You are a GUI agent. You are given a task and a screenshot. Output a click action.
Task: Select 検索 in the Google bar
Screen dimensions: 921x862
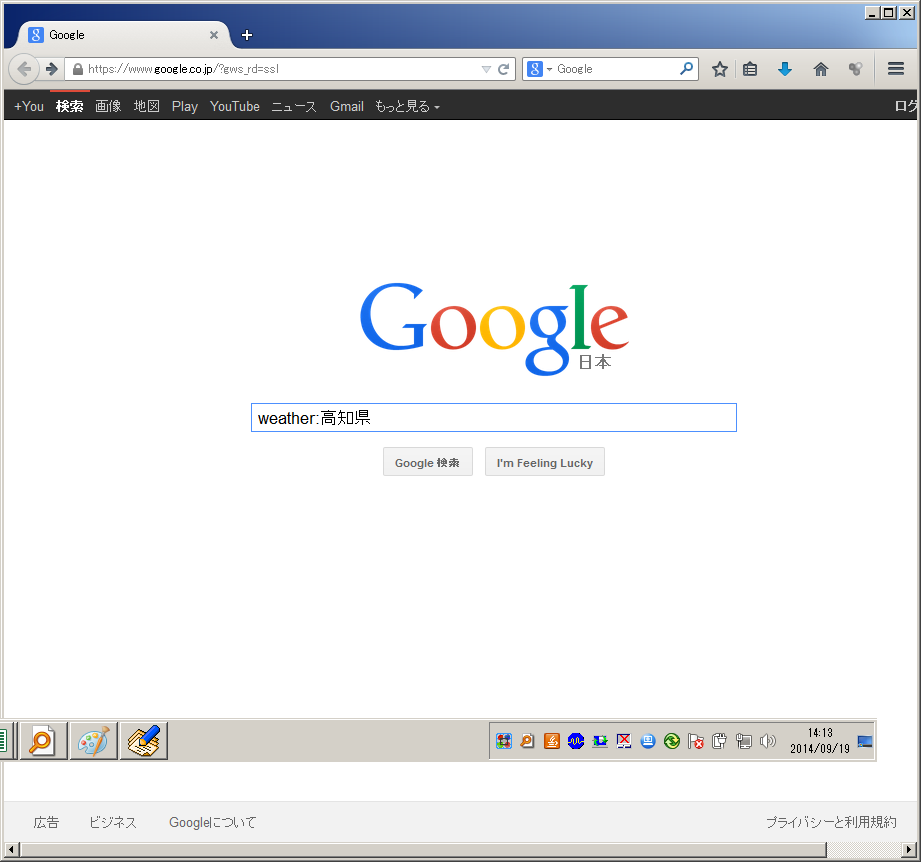pos(69,106)
